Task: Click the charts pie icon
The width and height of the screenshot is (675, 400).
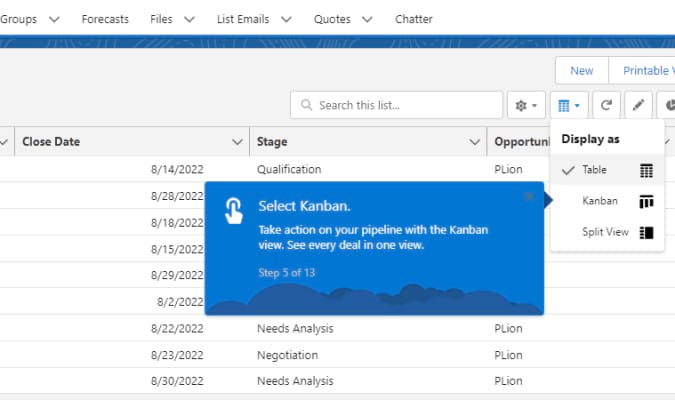Action: (x=669, y=105)
